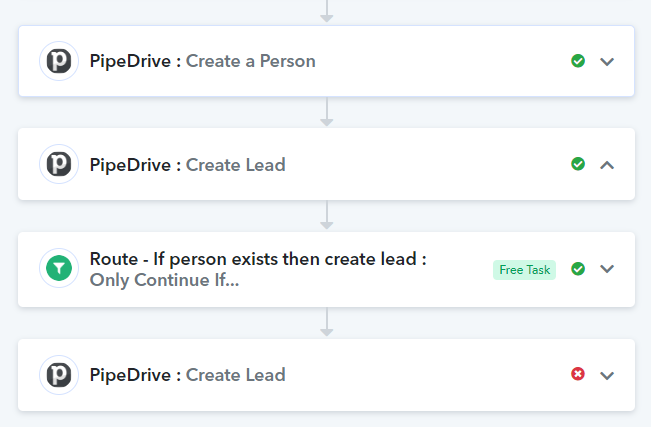The height and width of the screenshot is (427, 651).
Task: Click the green checkmark on the expanded Create Lead step
Action: tap(578, 164)
